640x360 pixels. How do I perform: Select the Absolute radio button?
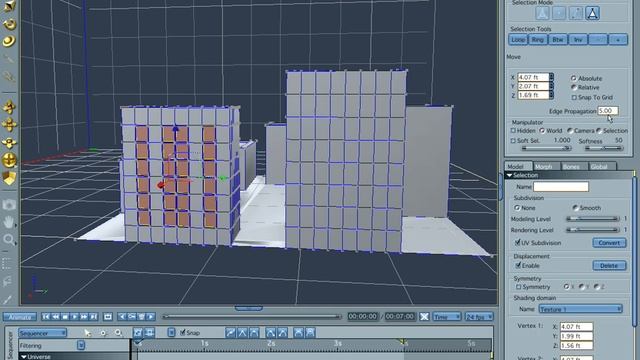573,78
